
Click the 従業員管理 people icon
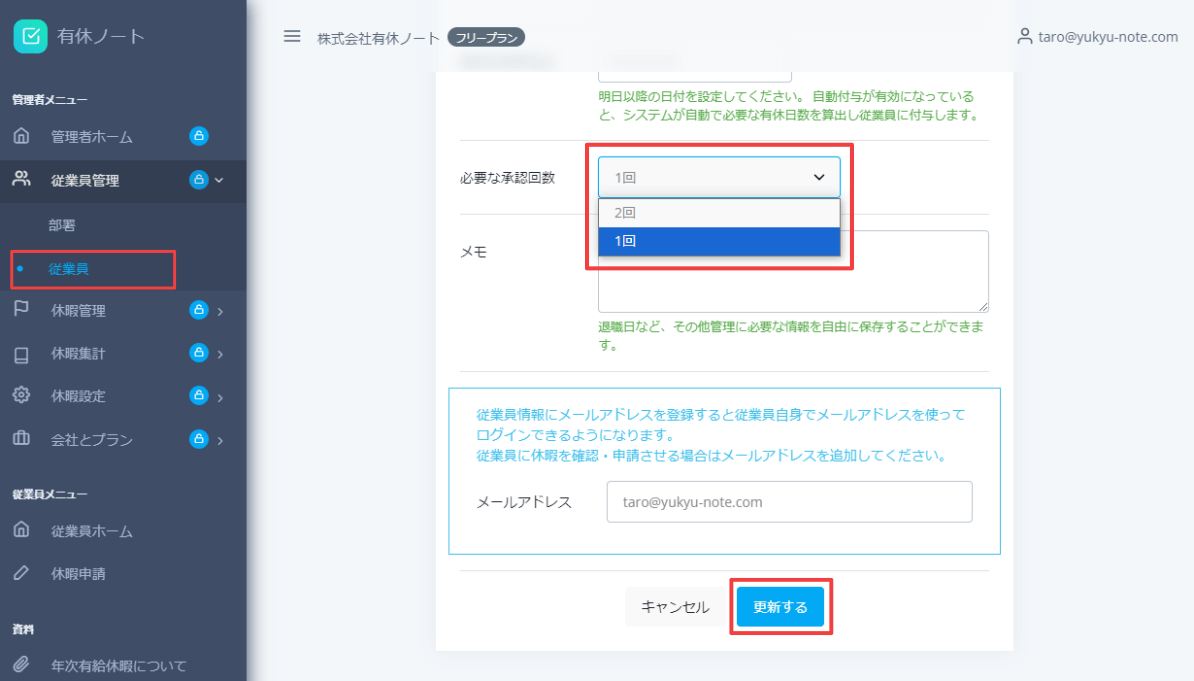(x=21, y=181)
